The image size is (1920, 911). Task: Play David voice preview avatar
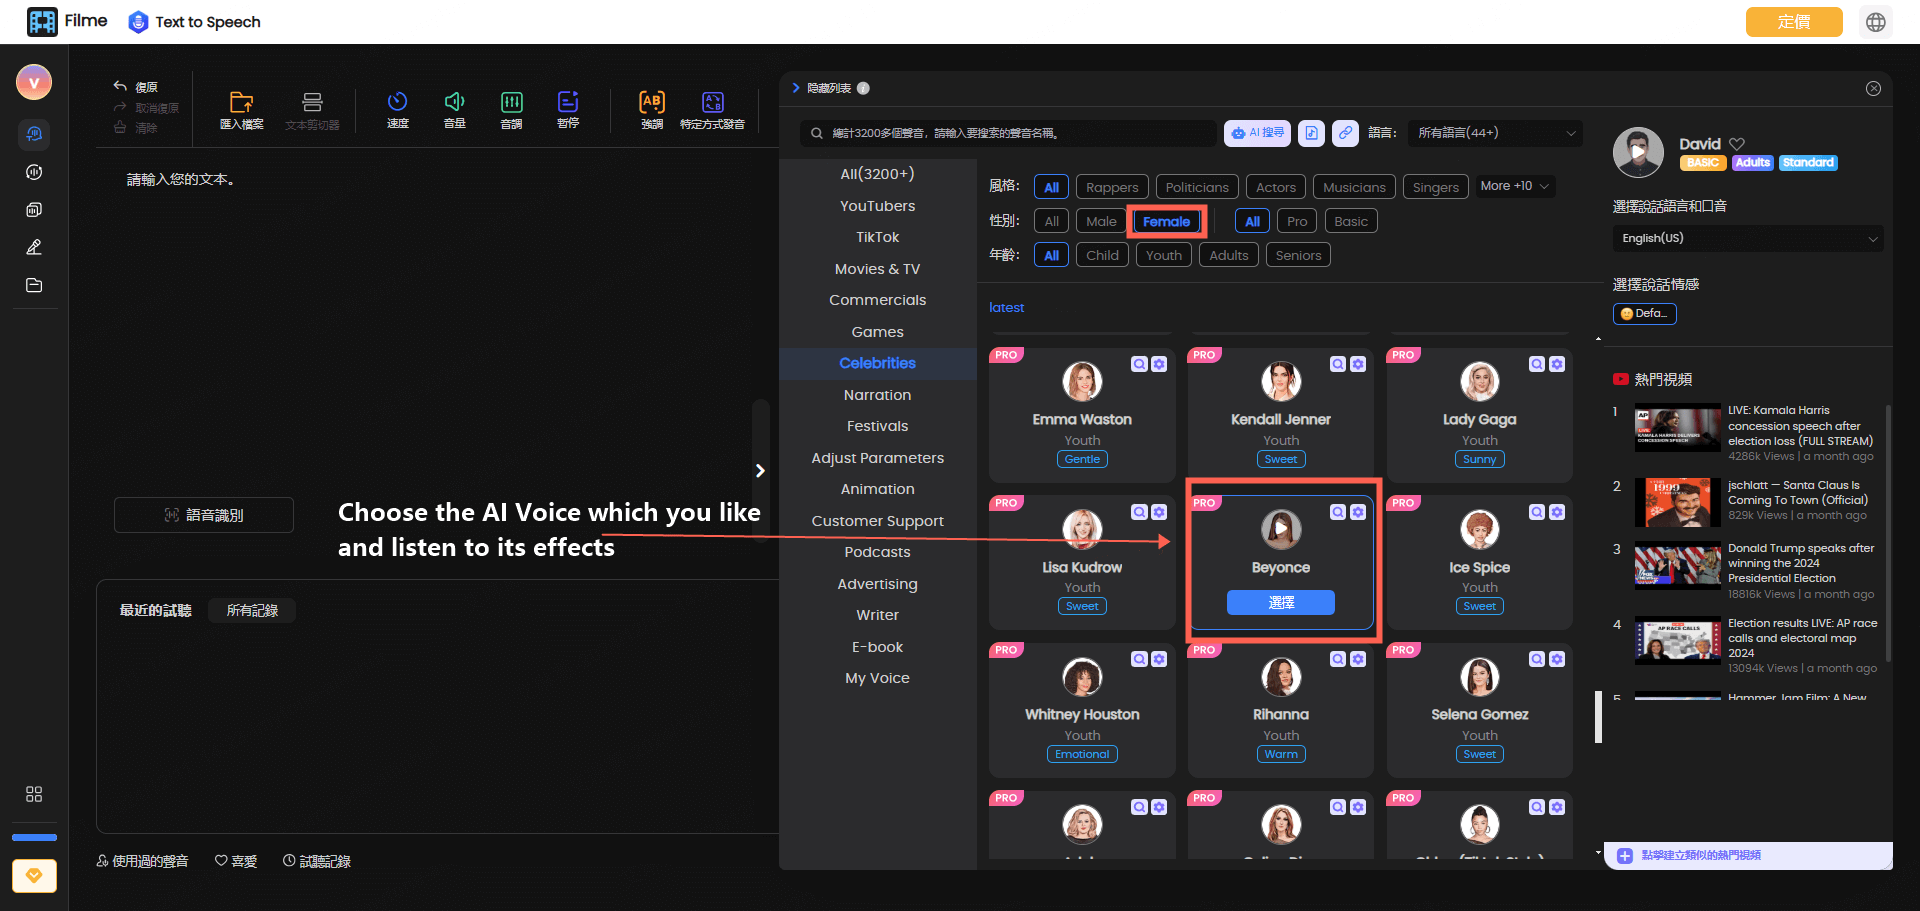(1638, 153)
